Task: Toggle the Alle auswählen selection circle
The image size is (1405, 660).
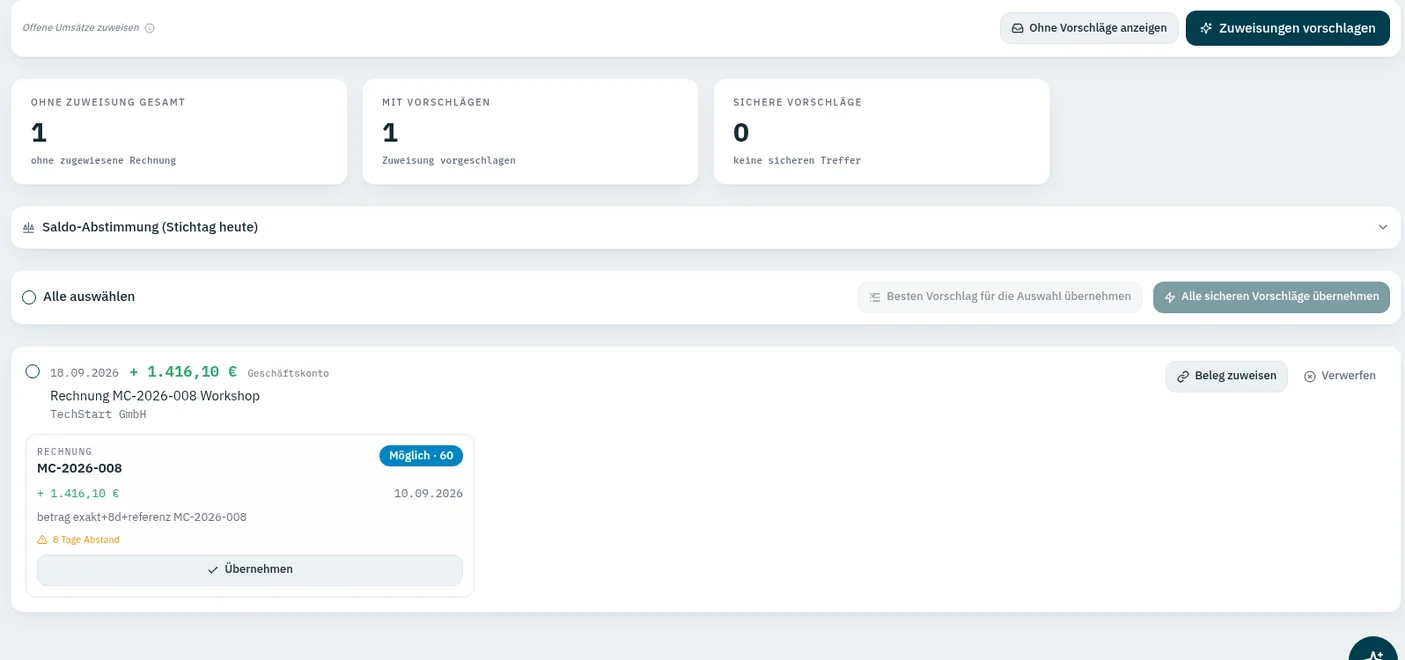Action: click(29, 297)
